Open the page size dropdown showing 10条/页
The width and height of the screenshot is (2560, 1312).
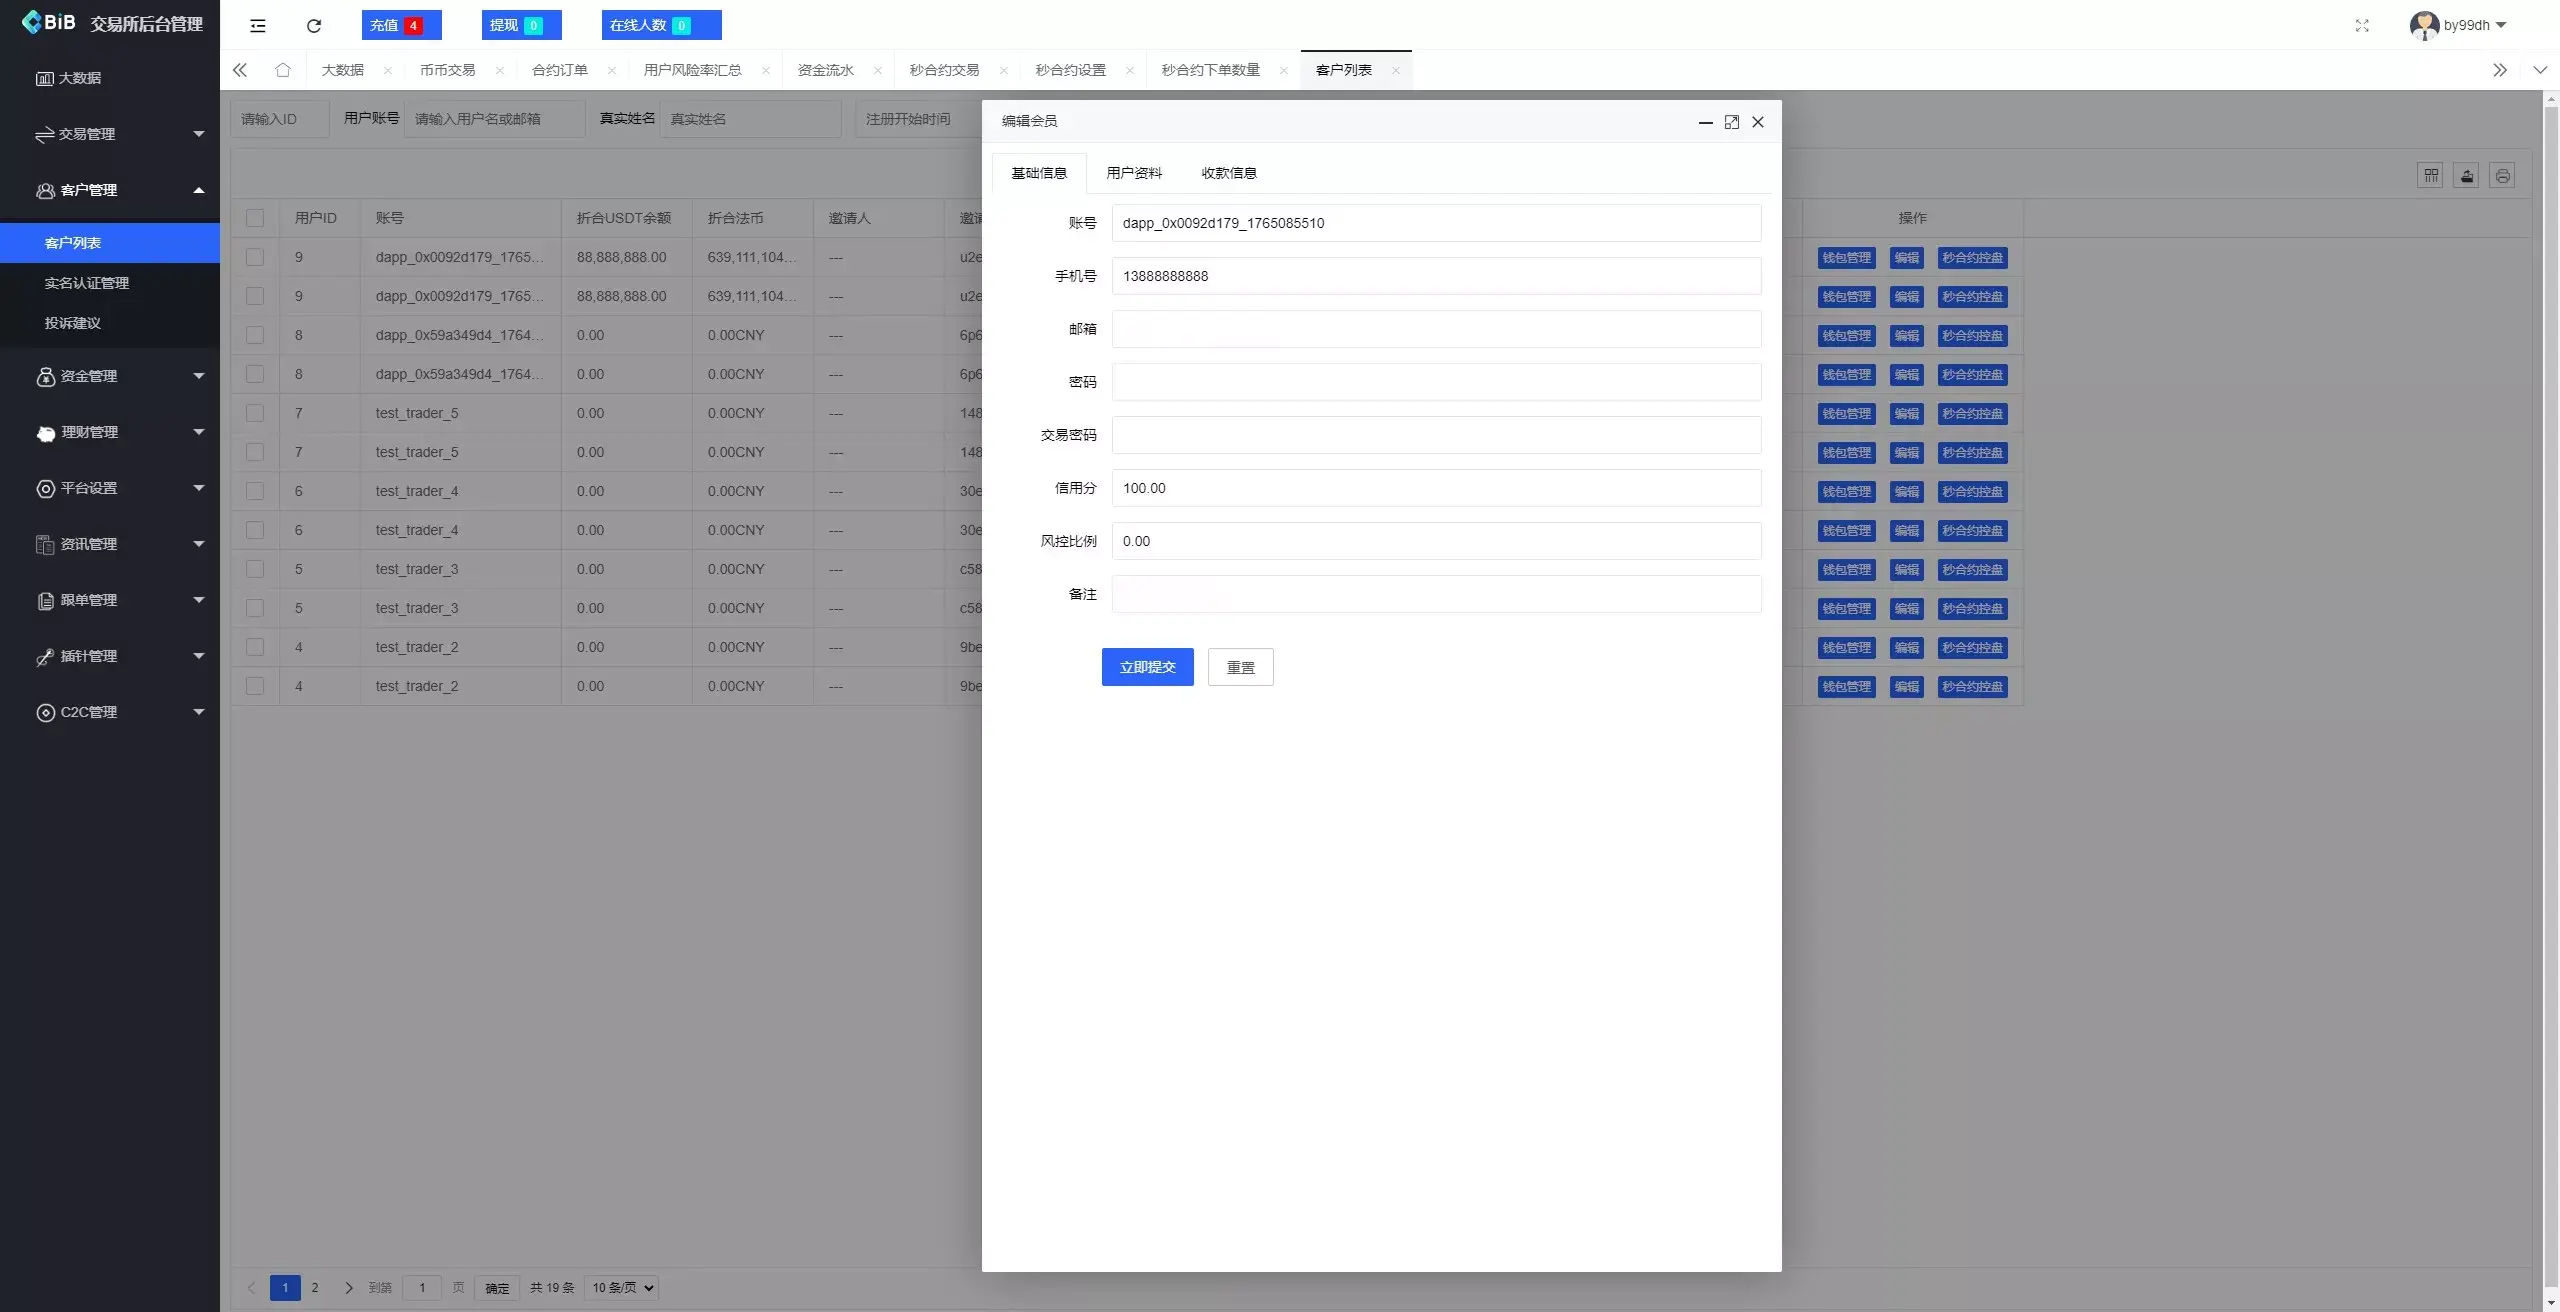pos(620,1288)
